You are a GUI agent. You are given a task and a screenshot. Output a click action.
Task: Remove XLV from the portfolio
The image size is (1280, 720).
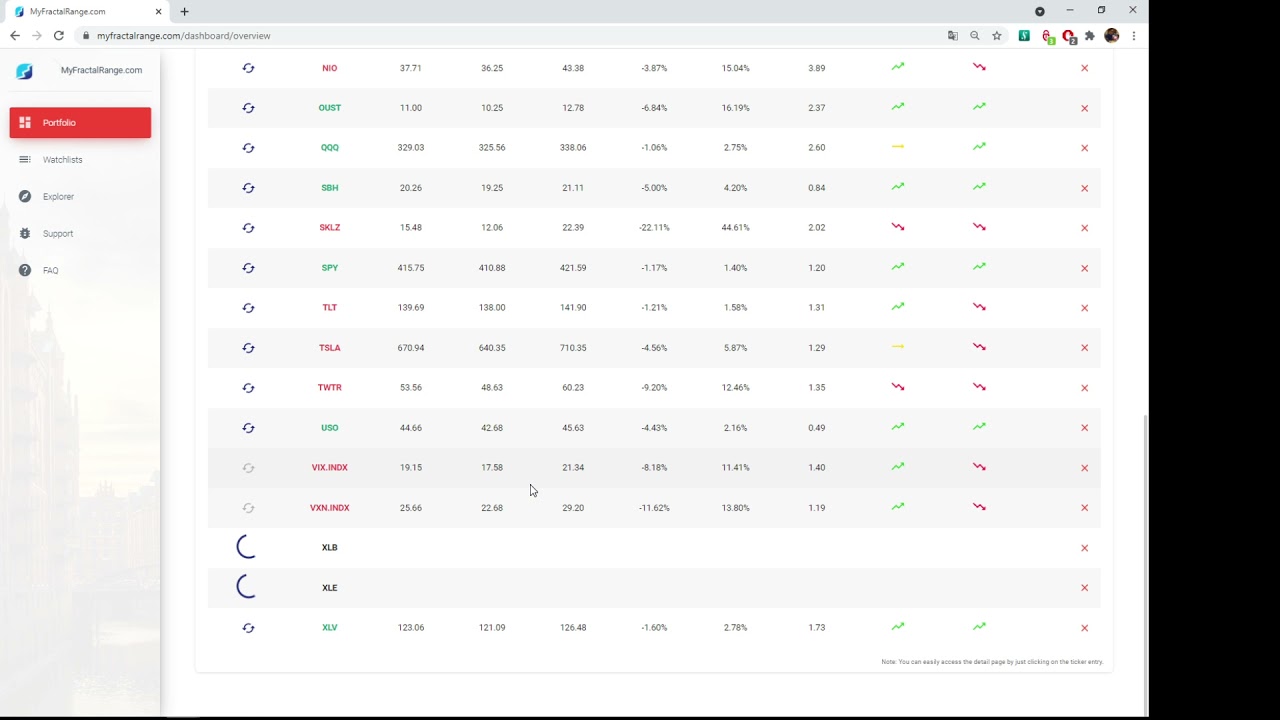(1084, 628)
